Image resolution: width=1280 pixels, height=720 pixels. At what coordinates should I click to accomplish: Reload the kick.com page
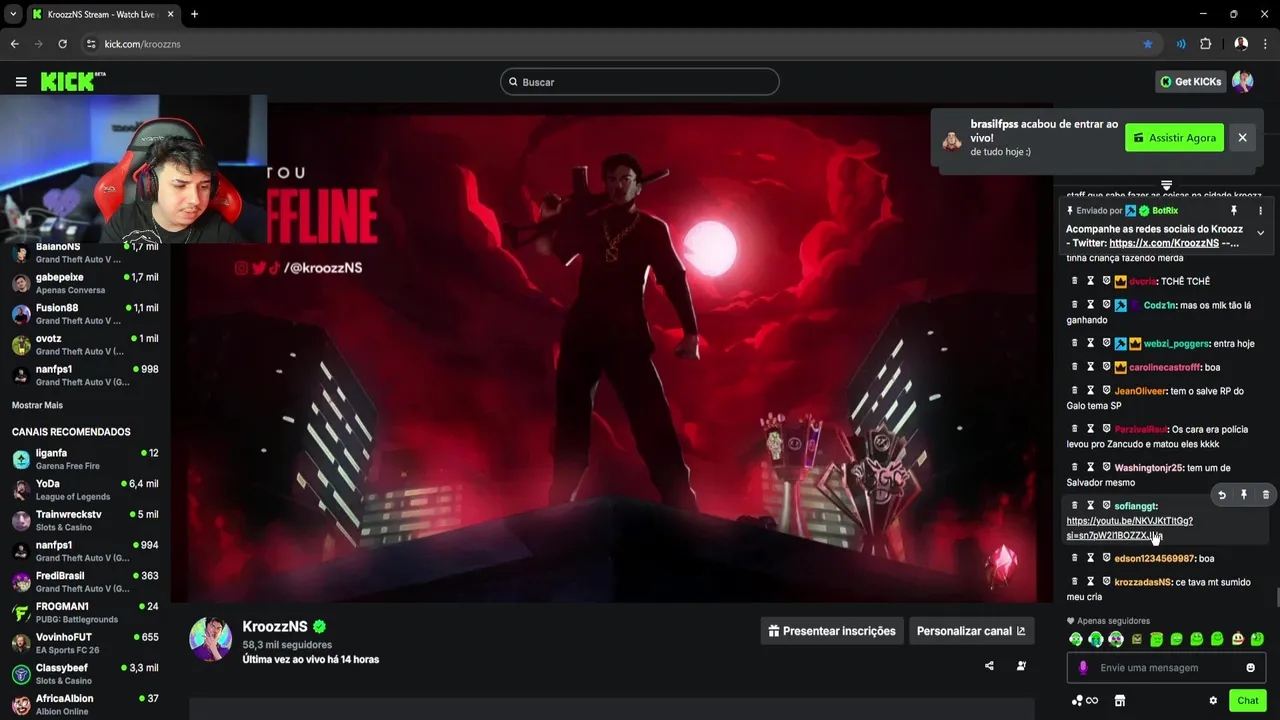click(x=62, y=44)
